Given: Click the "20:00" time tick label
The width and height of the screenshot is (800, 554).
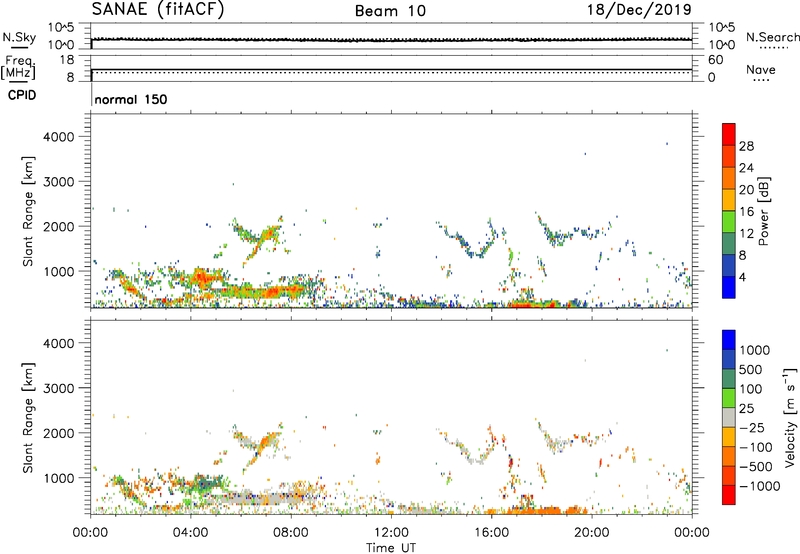Looking at the screenshot, I should [591, 533].
